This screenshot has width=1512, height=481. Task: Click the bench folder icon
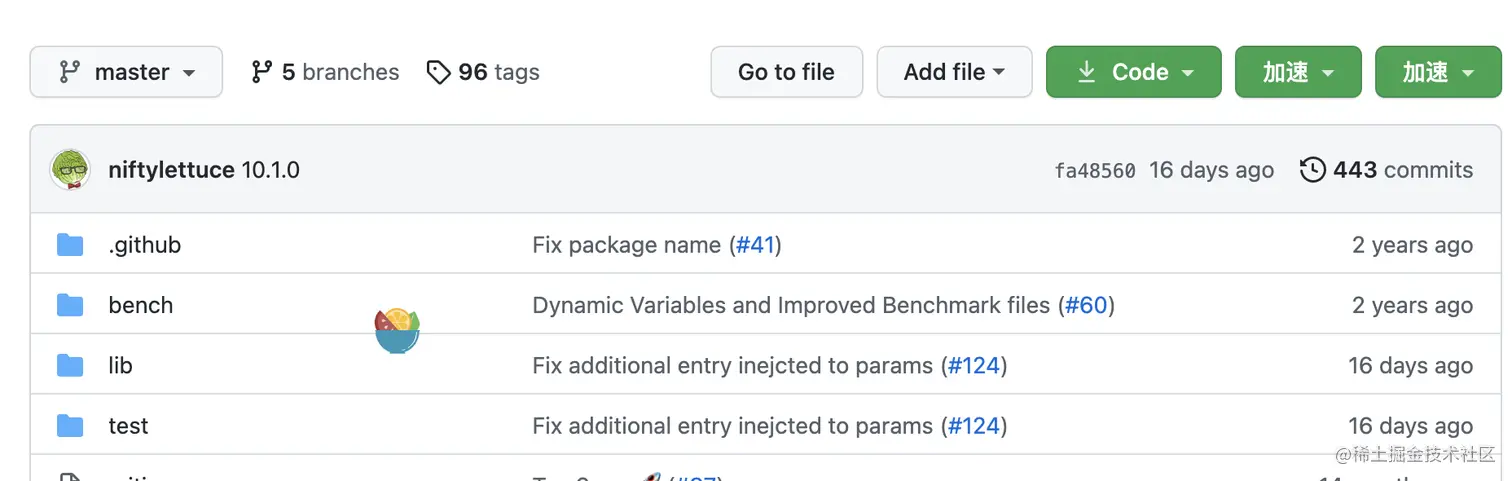coord(70,305)
